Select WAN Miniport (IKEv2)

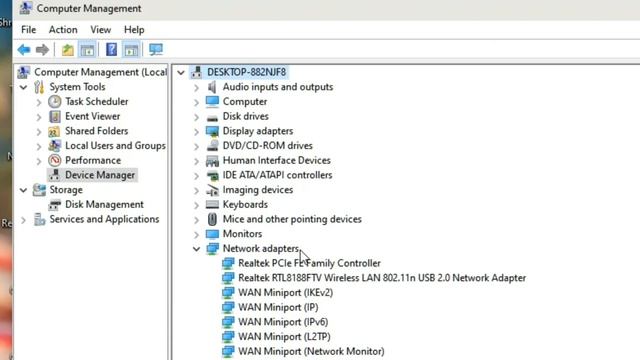coord(285,293)
